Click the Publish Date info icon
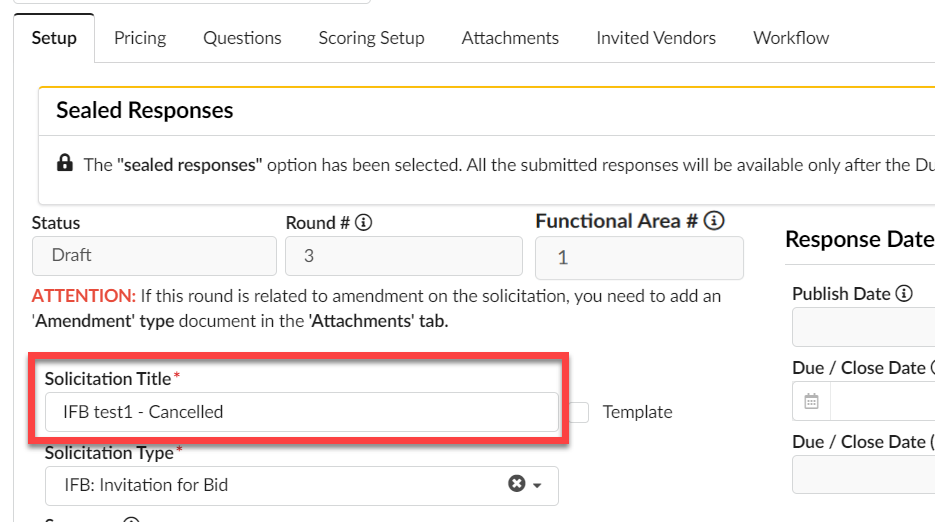This screenshot has width=935, height=522. [904, 294]
